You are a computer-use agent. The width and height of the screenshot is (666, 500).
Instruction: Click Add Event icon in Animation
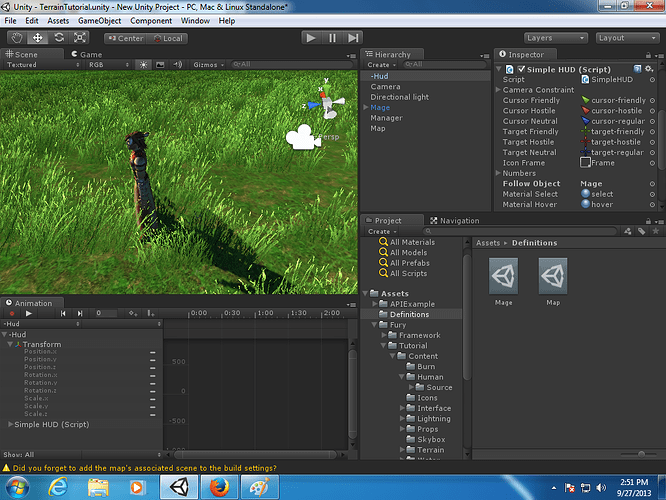pos(150,314)
